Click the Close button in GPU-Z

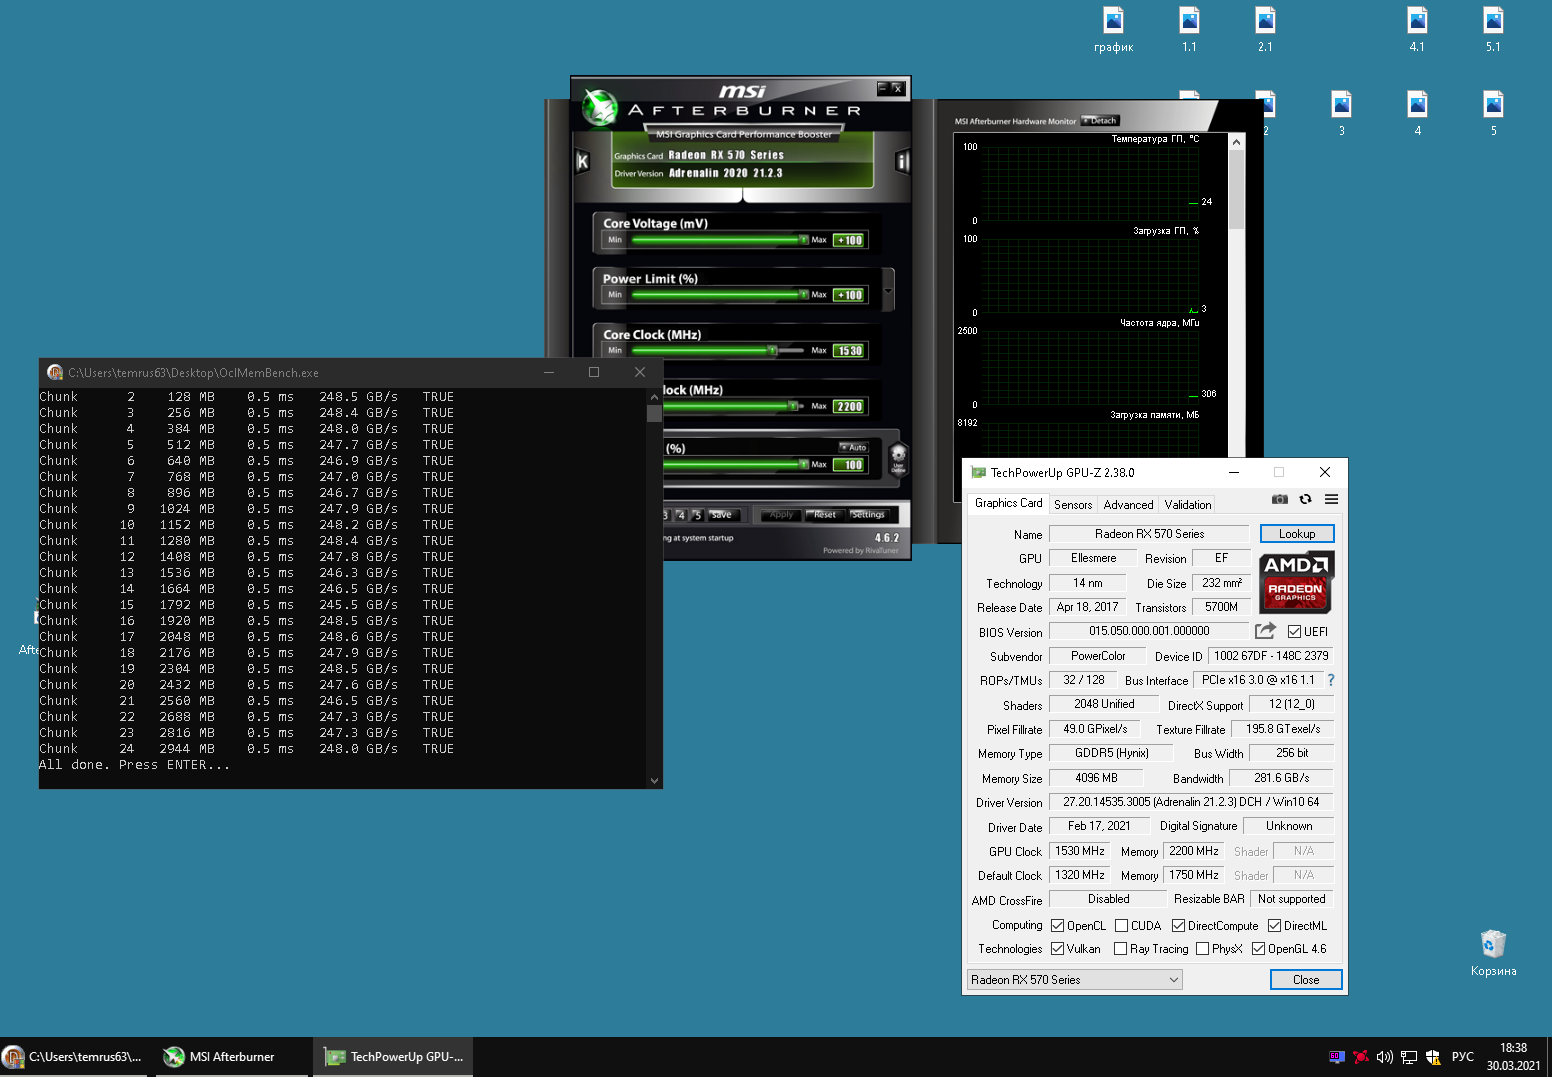point(1306,980)
